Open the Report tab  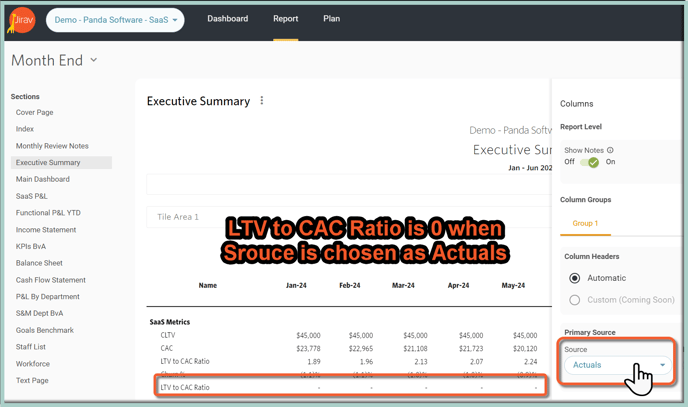tap(285, 18)
